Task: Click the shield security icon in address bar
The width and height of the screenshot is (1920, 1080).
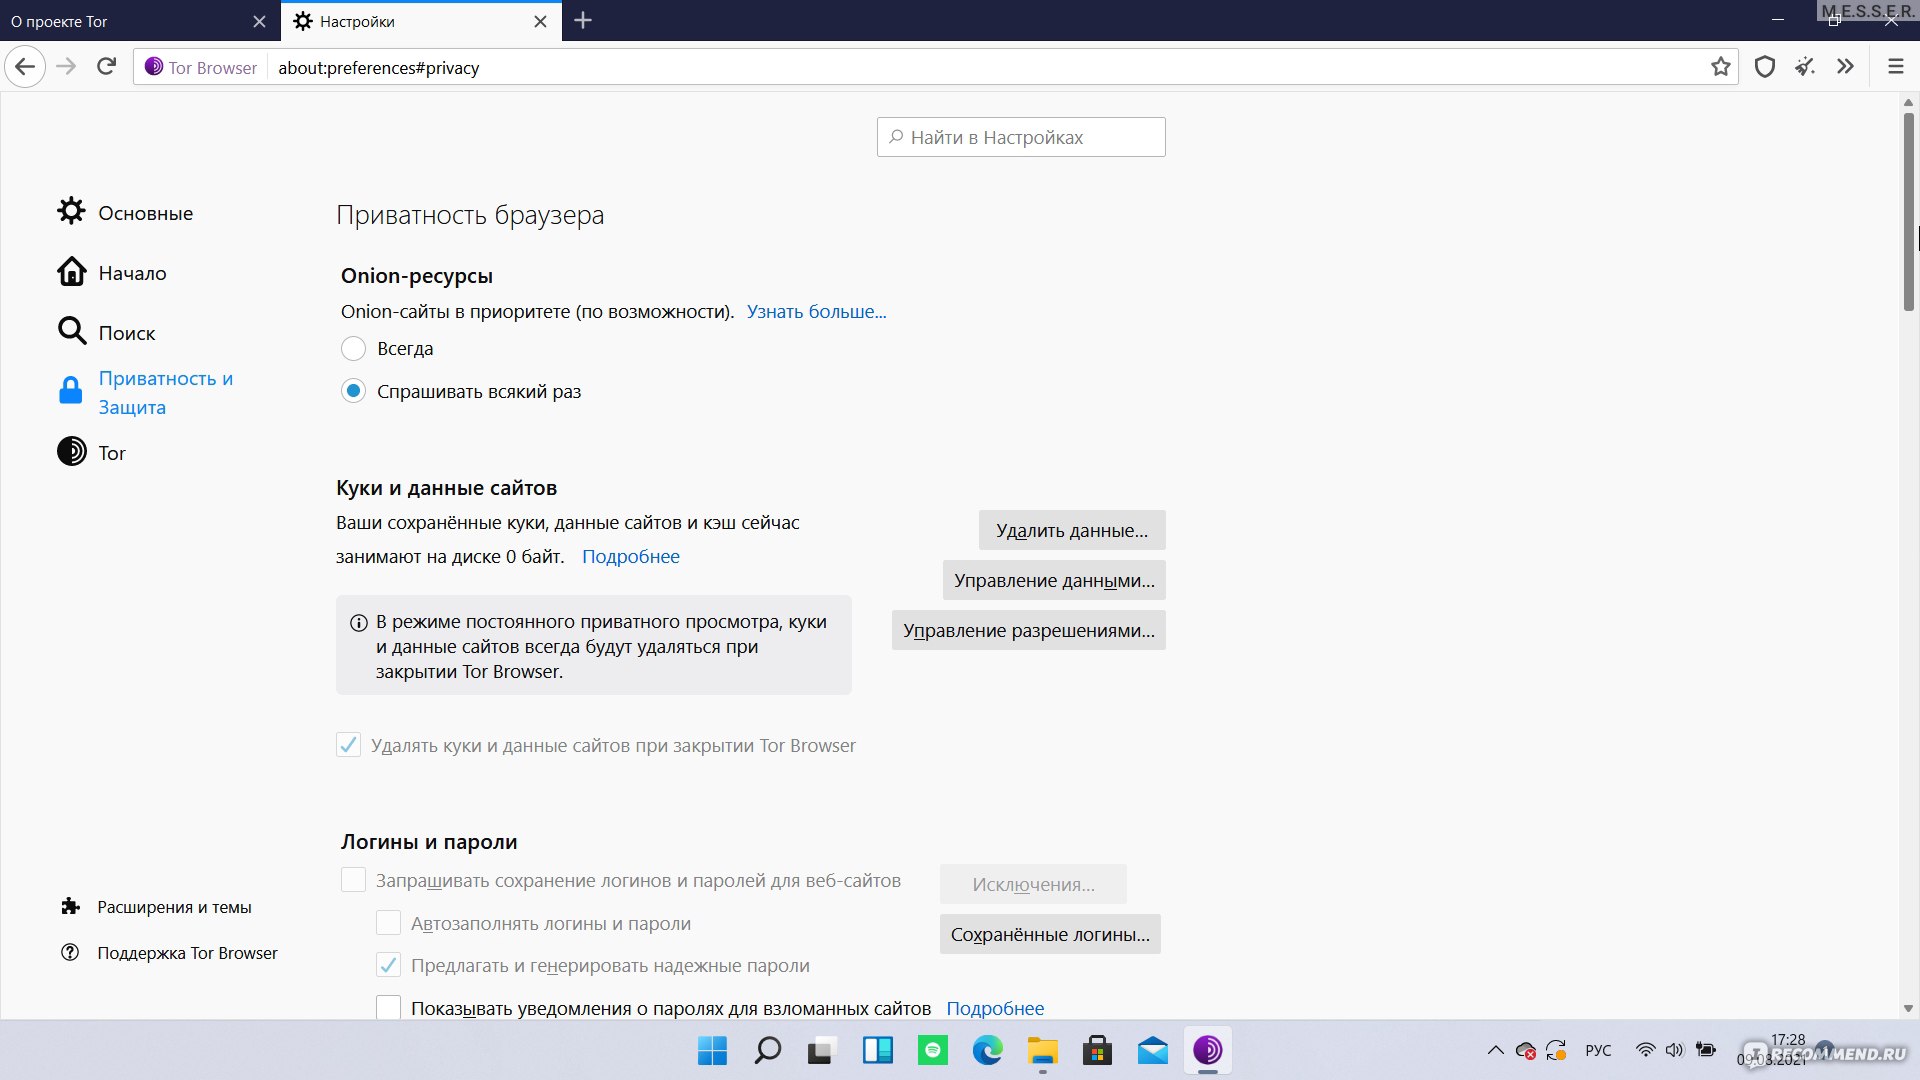Action: pos(1764,66)
